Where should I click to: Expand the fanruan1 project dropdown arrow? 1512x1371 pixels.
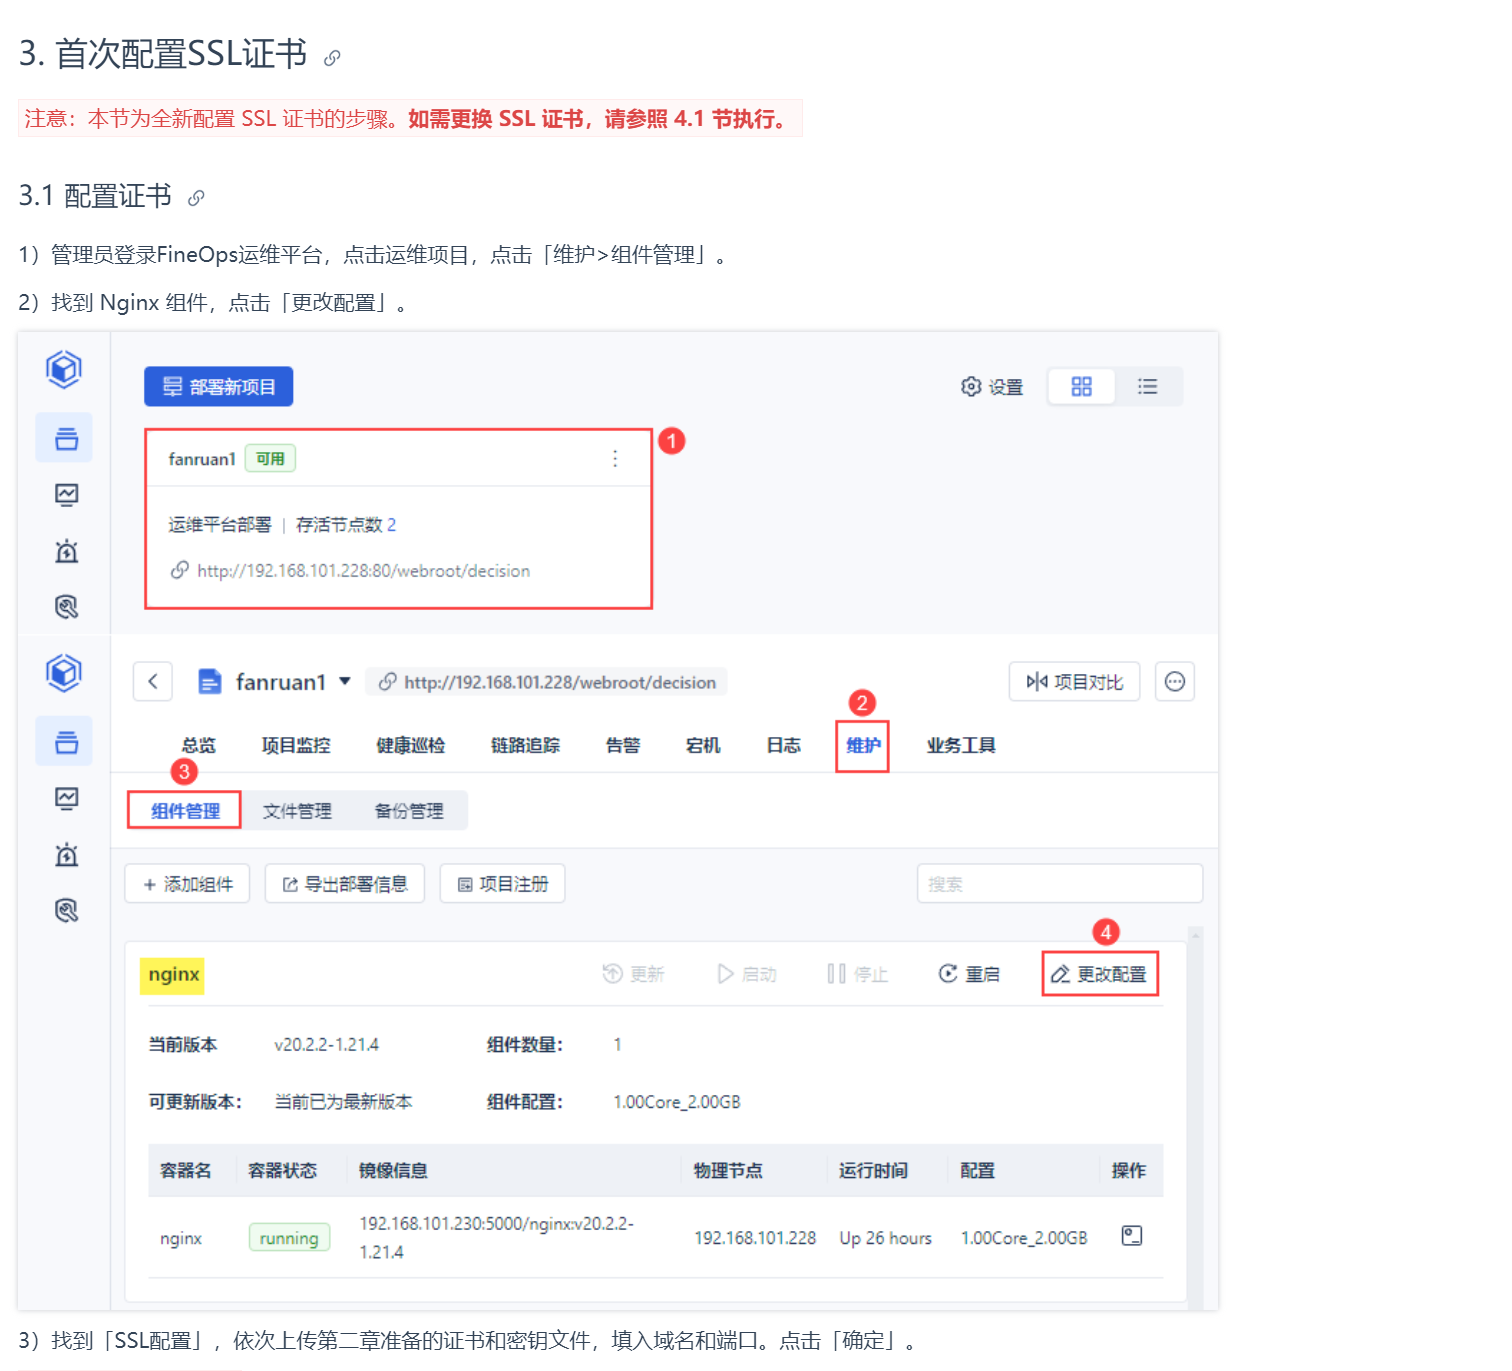coord(345,681)
